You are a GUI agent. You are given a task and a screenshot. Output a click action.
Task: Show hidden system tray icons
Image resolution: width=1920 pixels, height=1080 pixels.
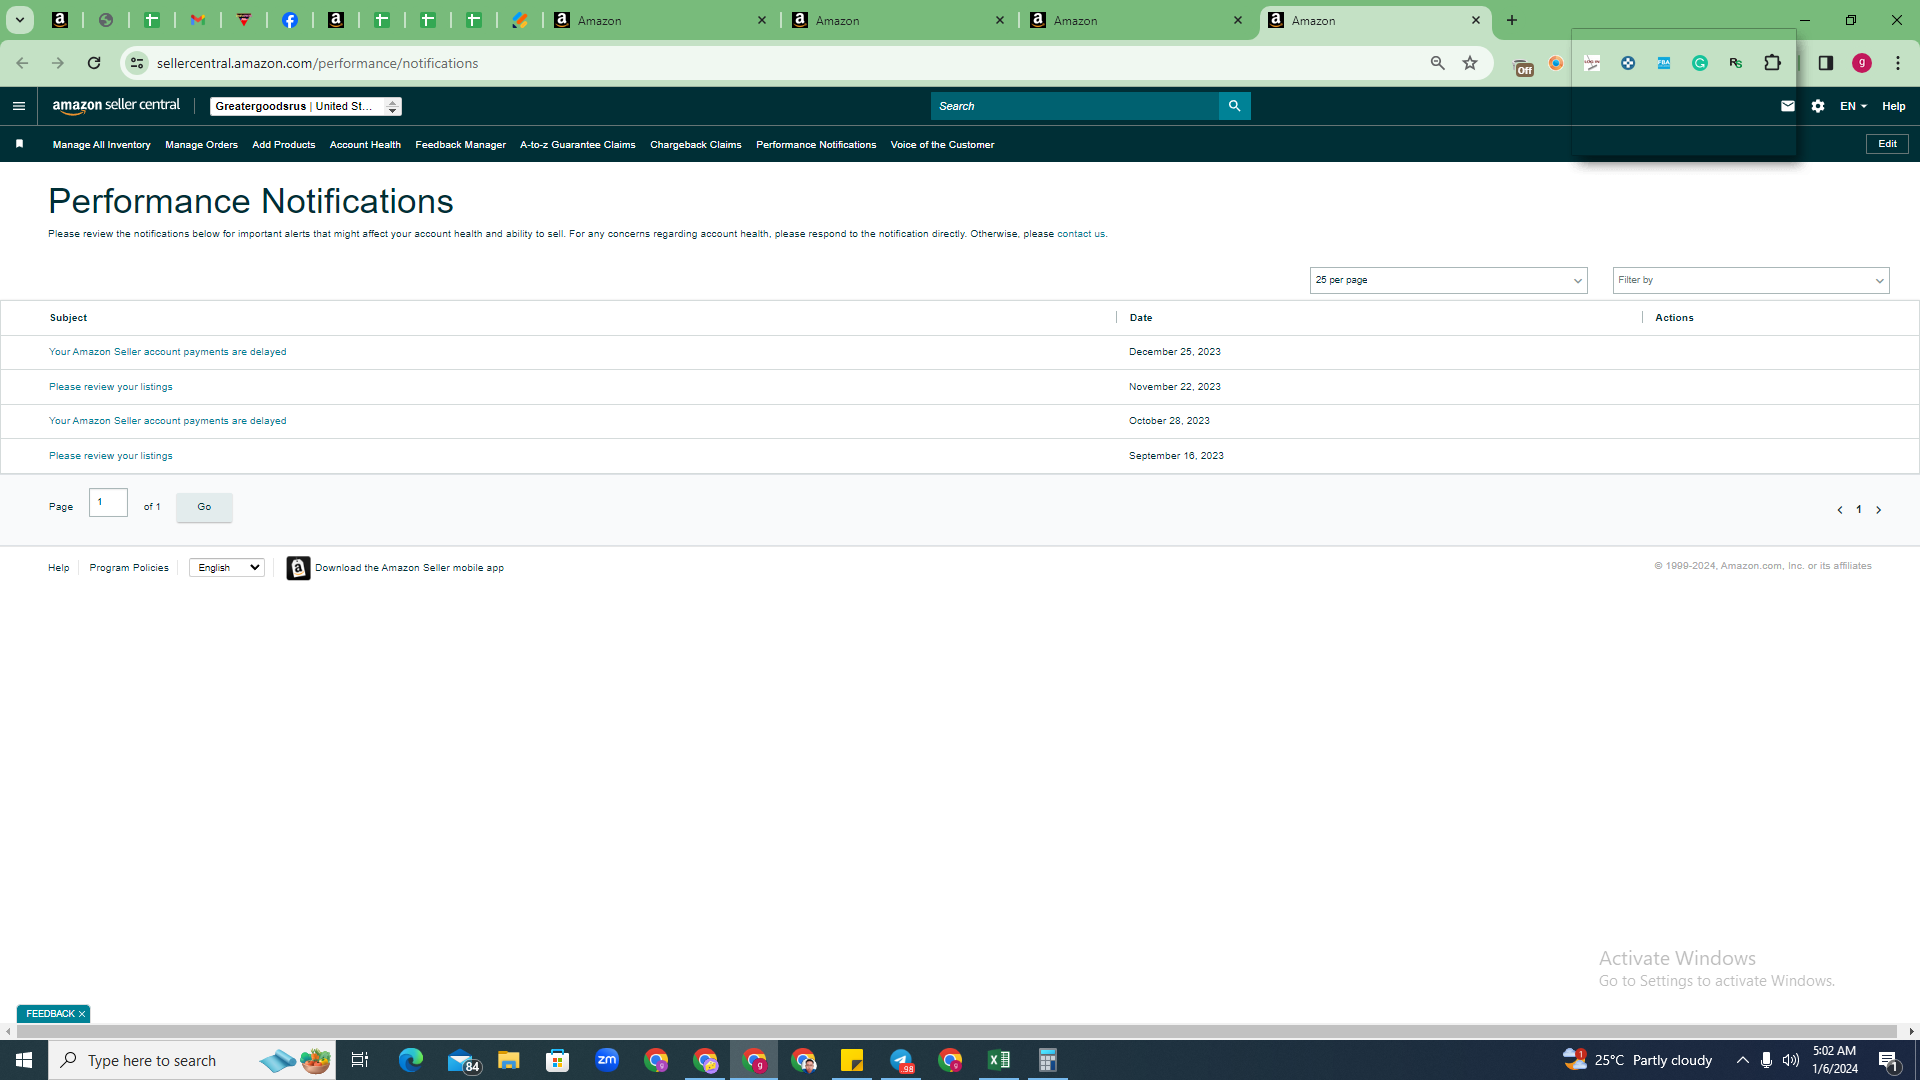1742,1060
